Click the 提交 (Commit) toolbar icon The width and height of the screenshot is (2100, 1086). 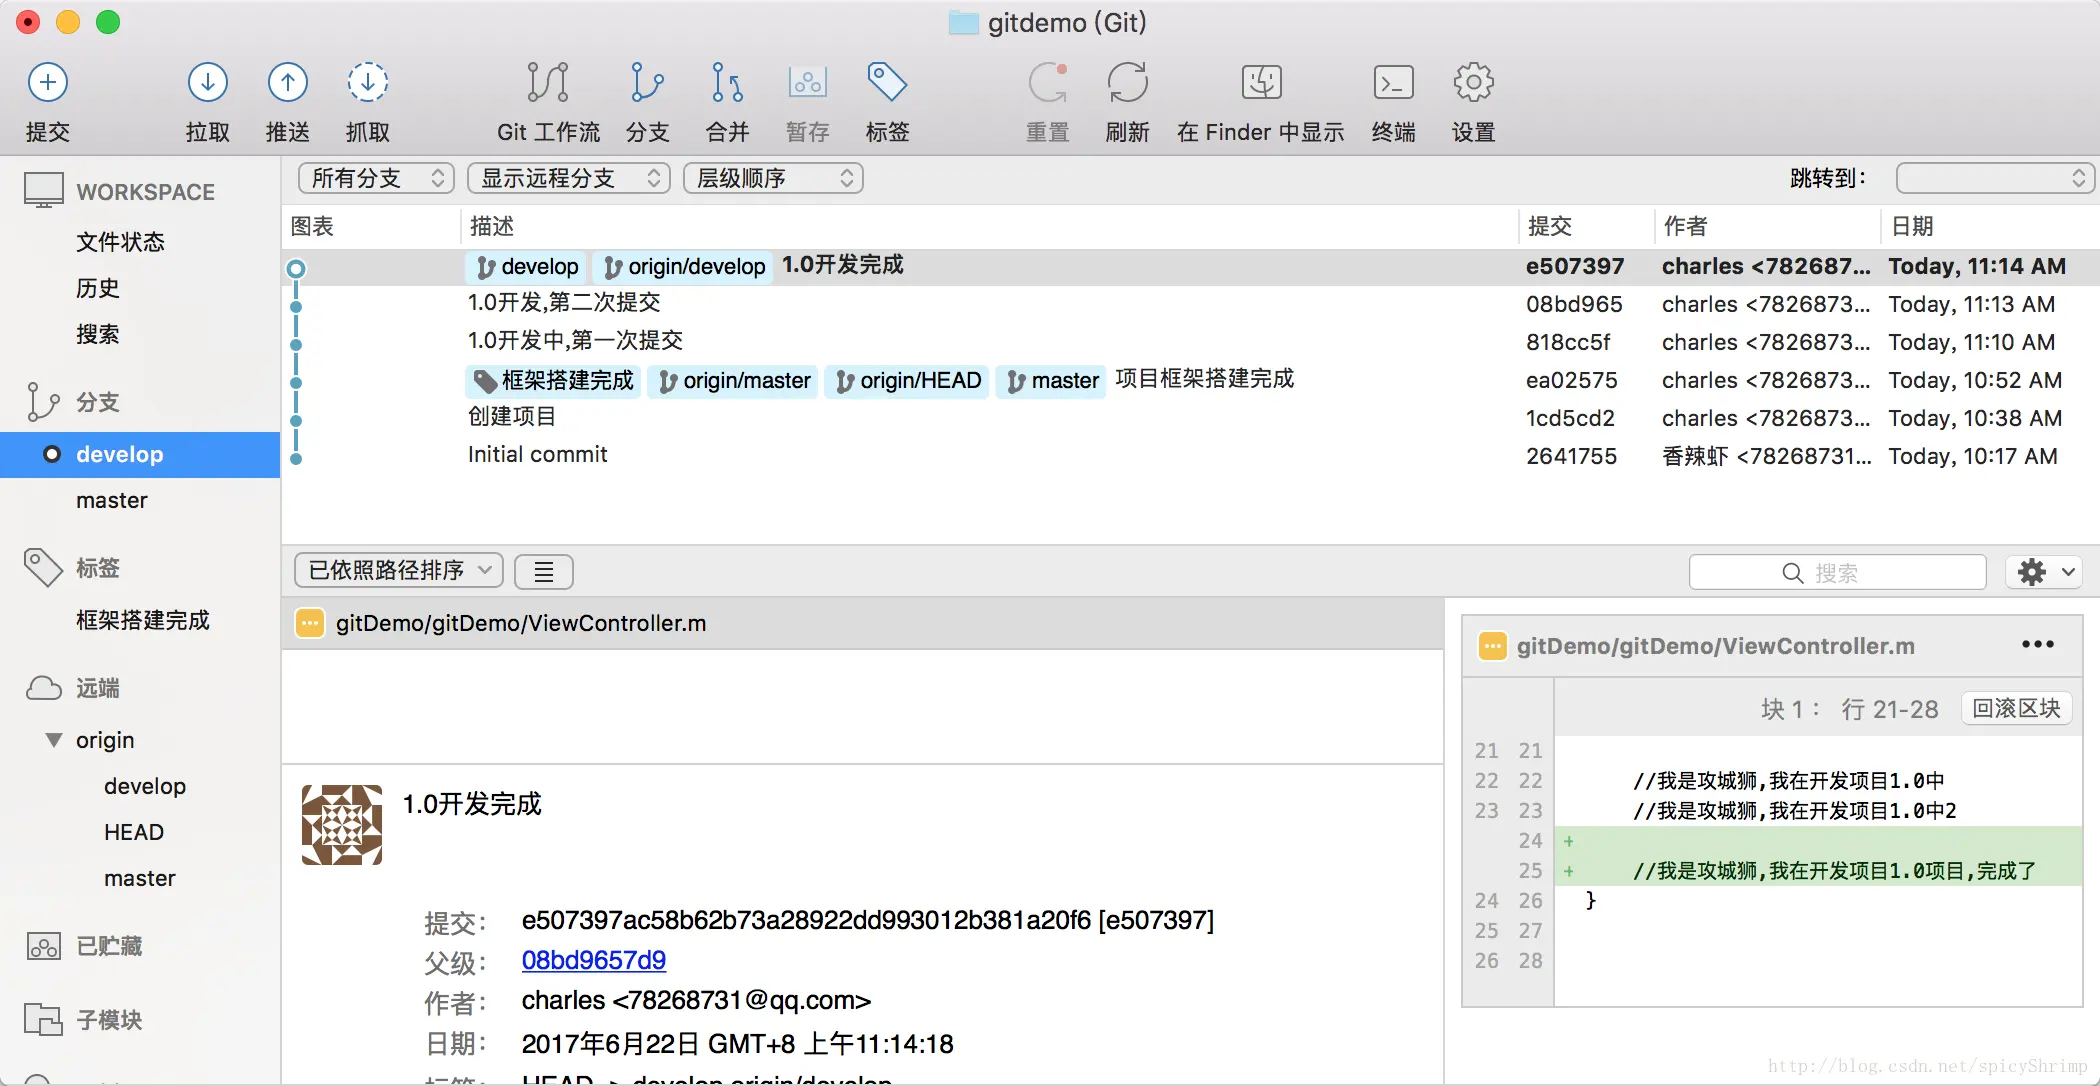pyautogui.click(x=47, y=83)
